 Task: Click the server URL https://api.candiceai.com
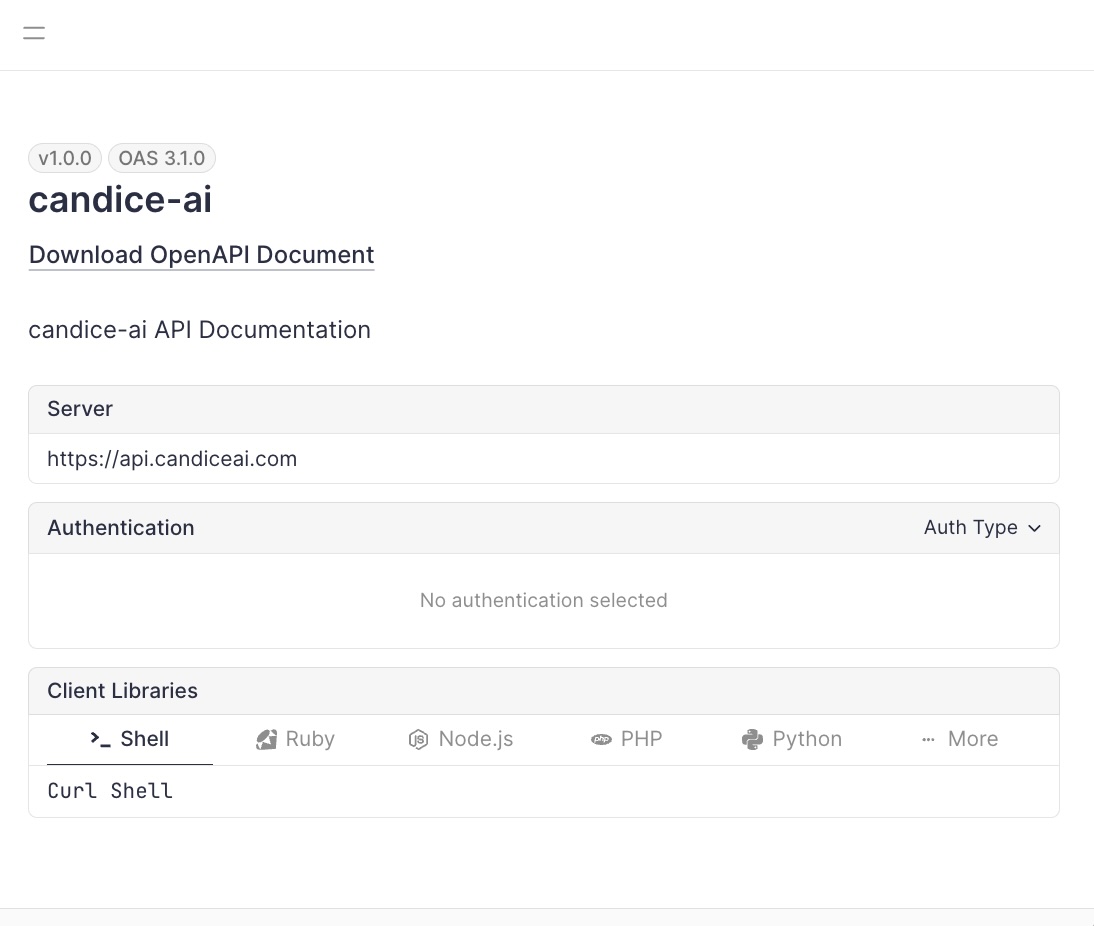pos(172,458)
